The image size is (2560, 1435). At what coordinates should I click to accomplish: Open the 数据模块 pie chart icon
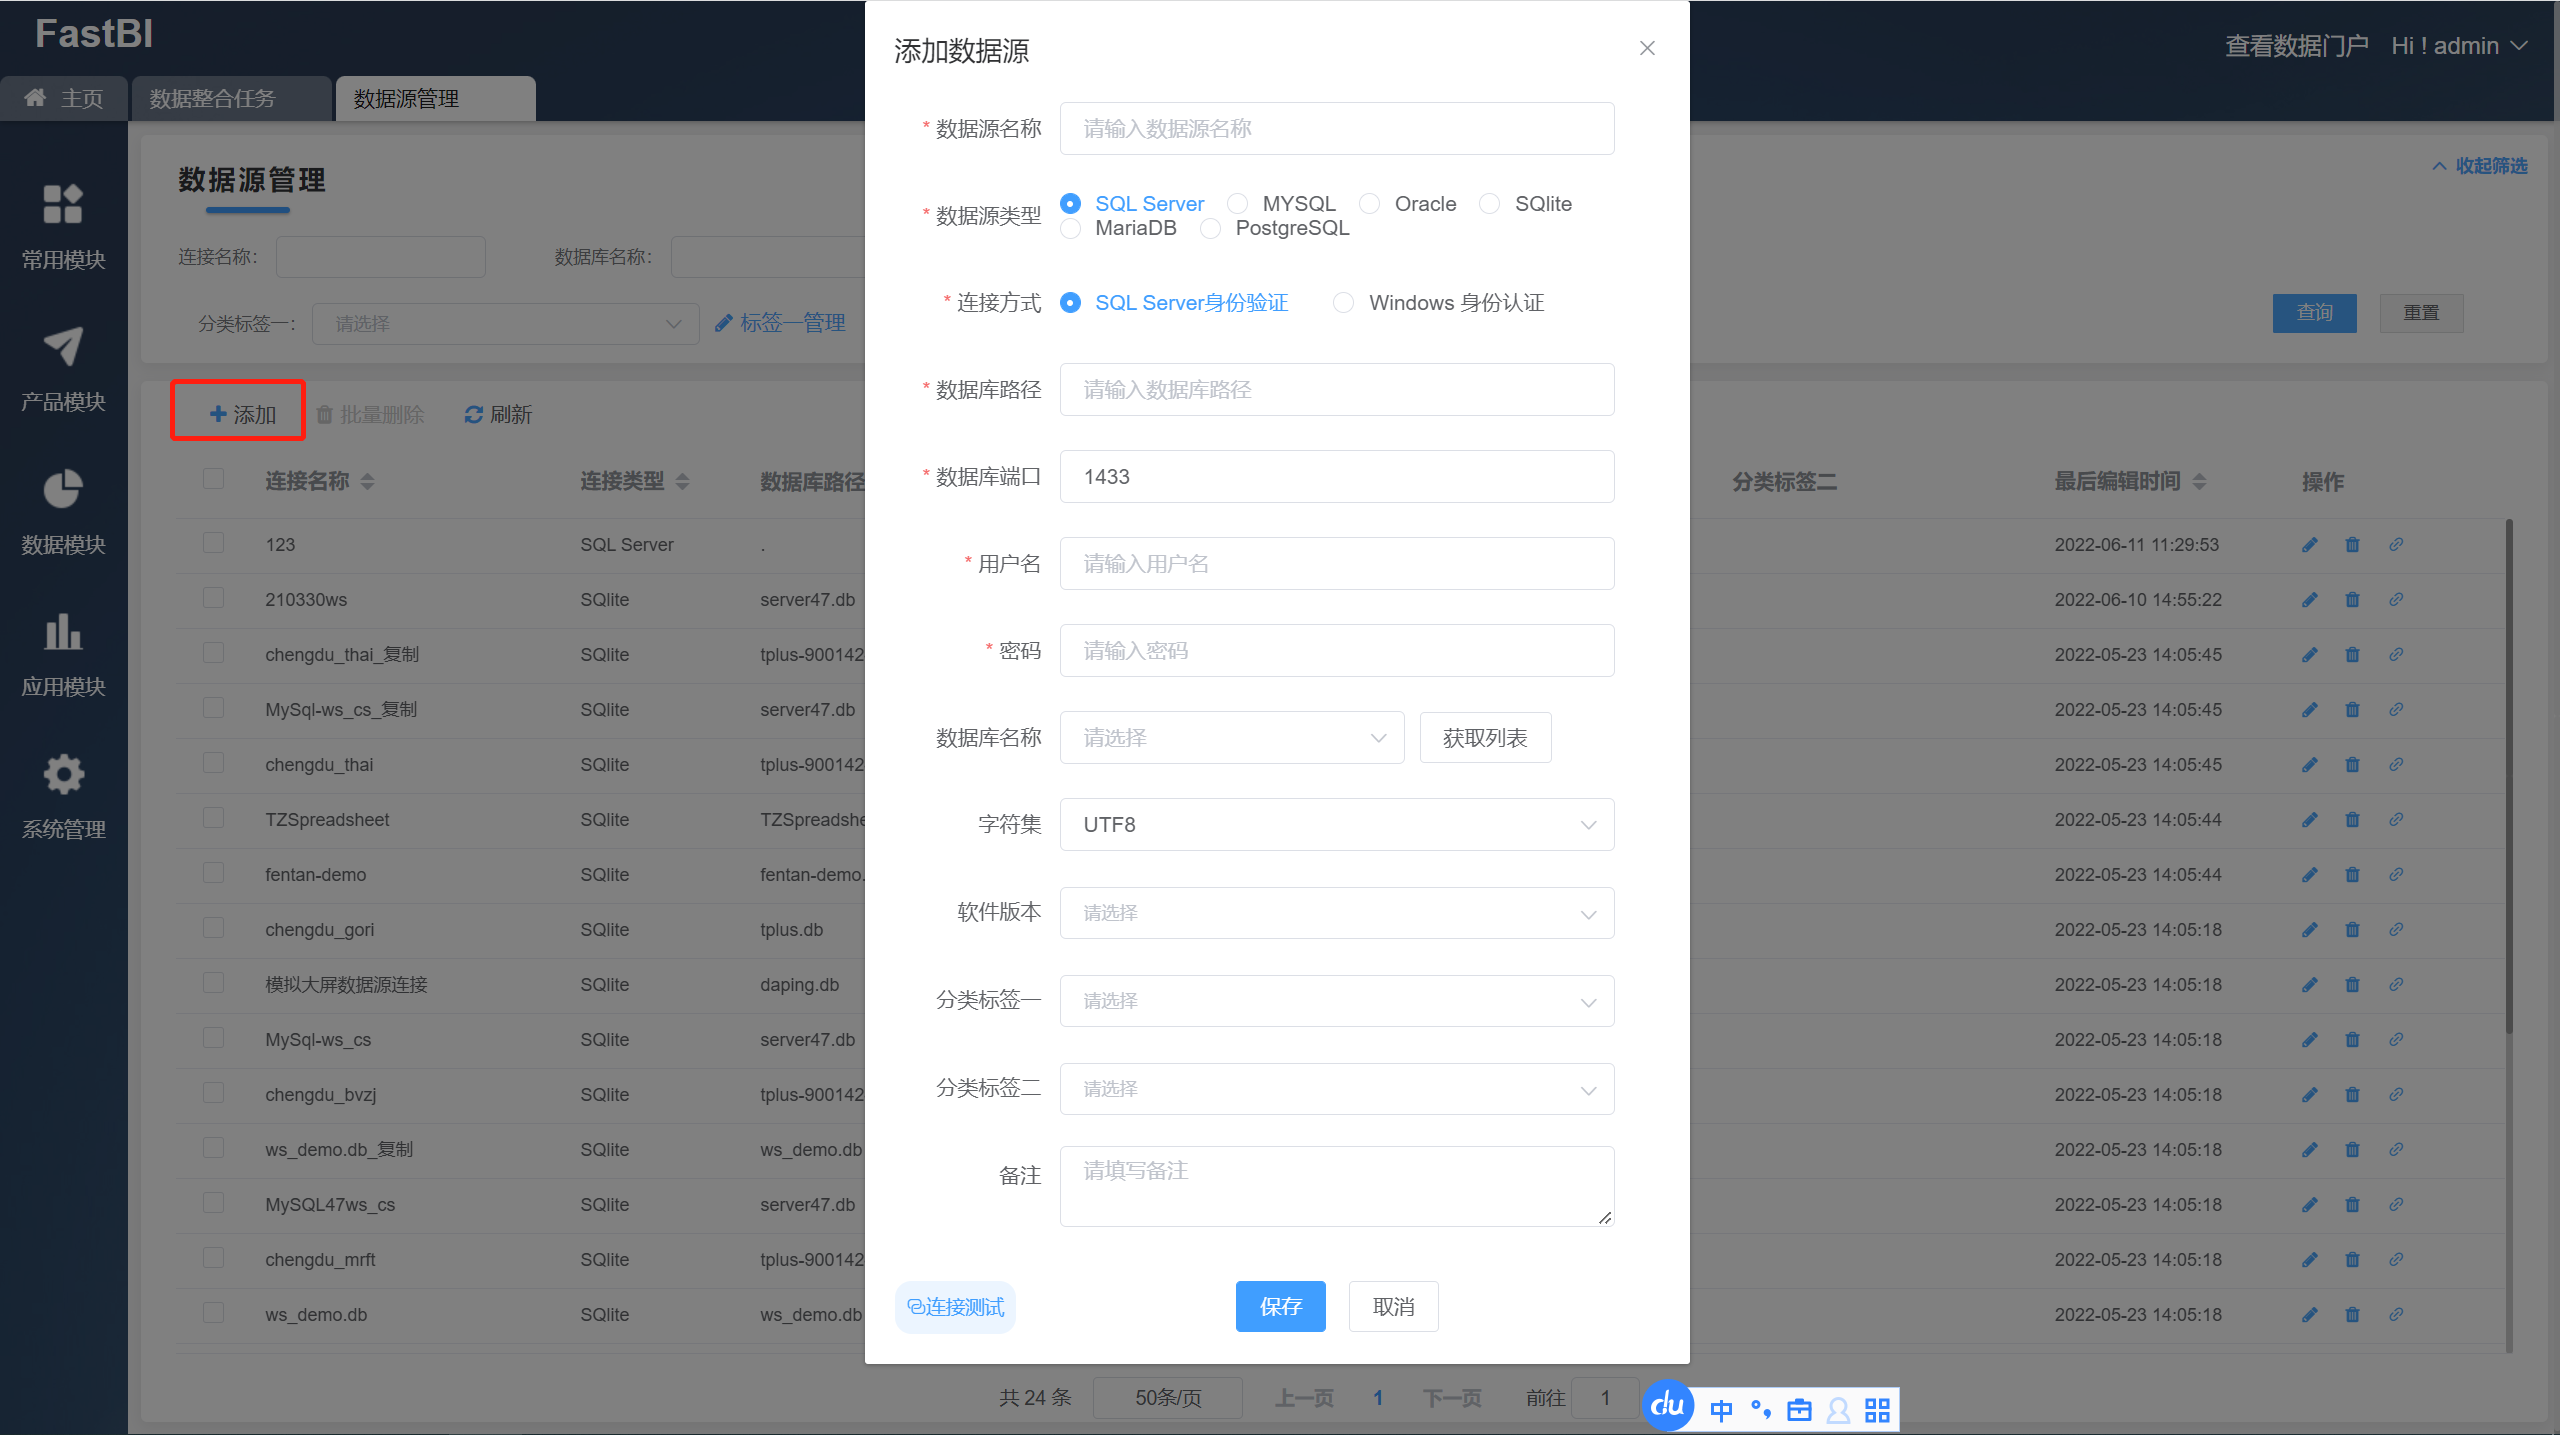pyautogui.click(x=63, y=490)
